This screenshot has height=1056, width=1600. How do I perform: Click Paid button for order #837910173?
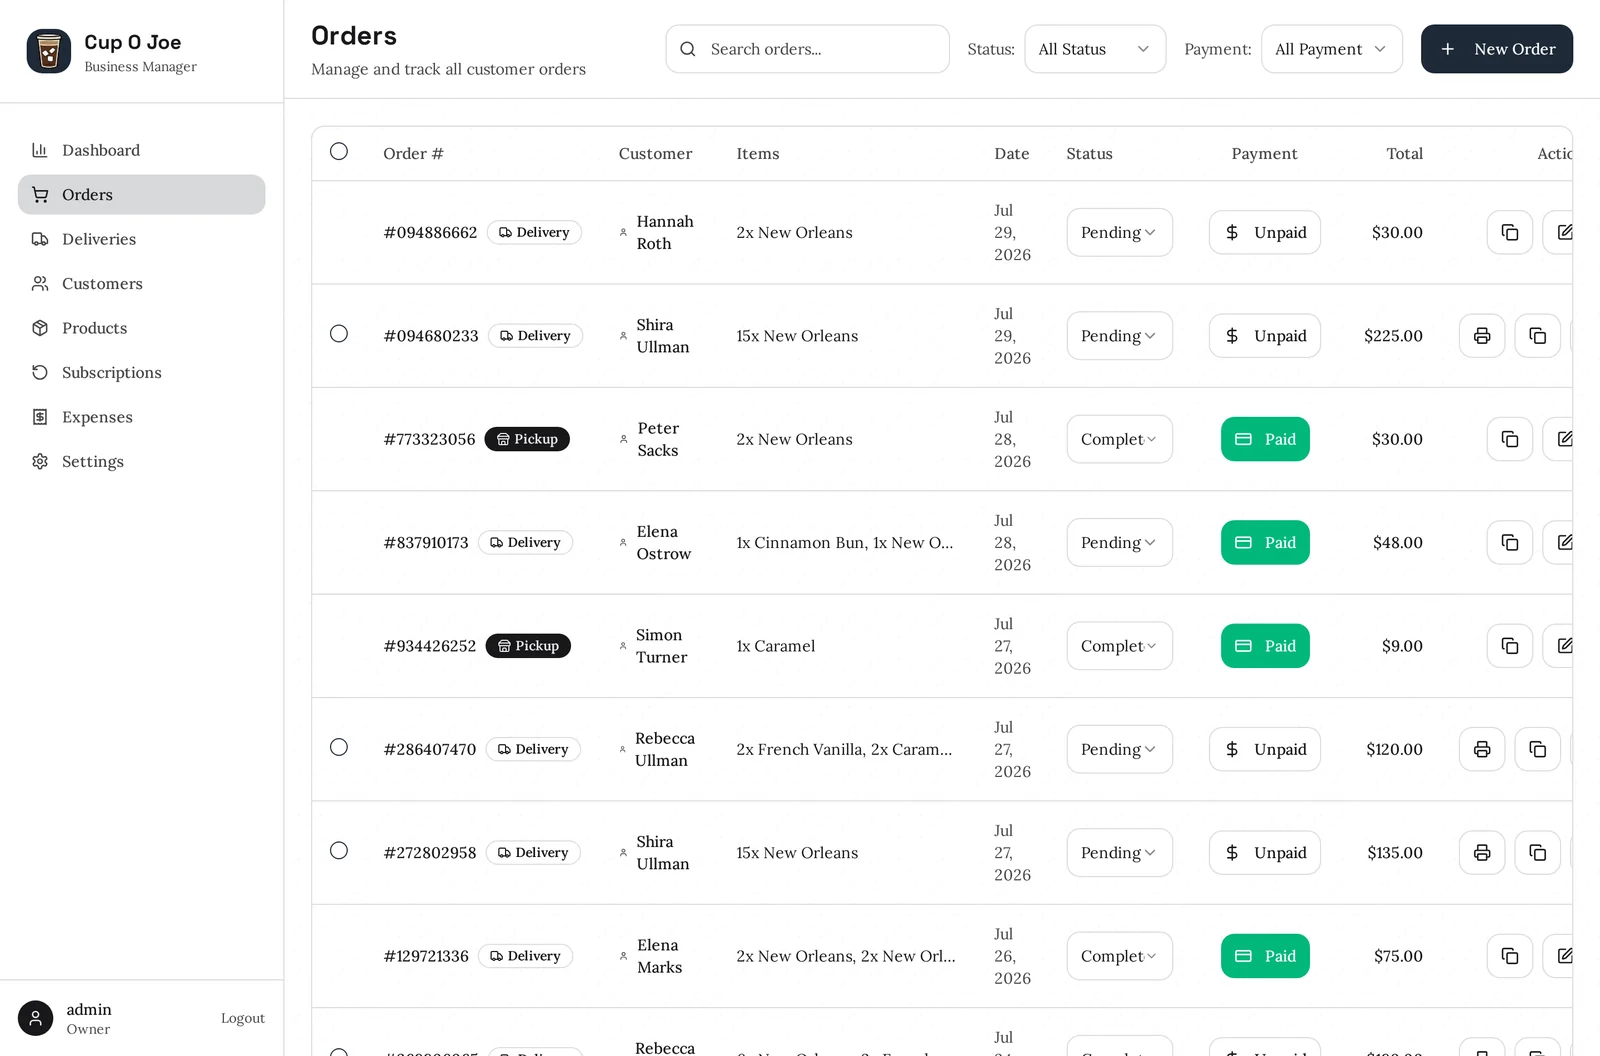pyautogui.click(x=1265, y=542)
